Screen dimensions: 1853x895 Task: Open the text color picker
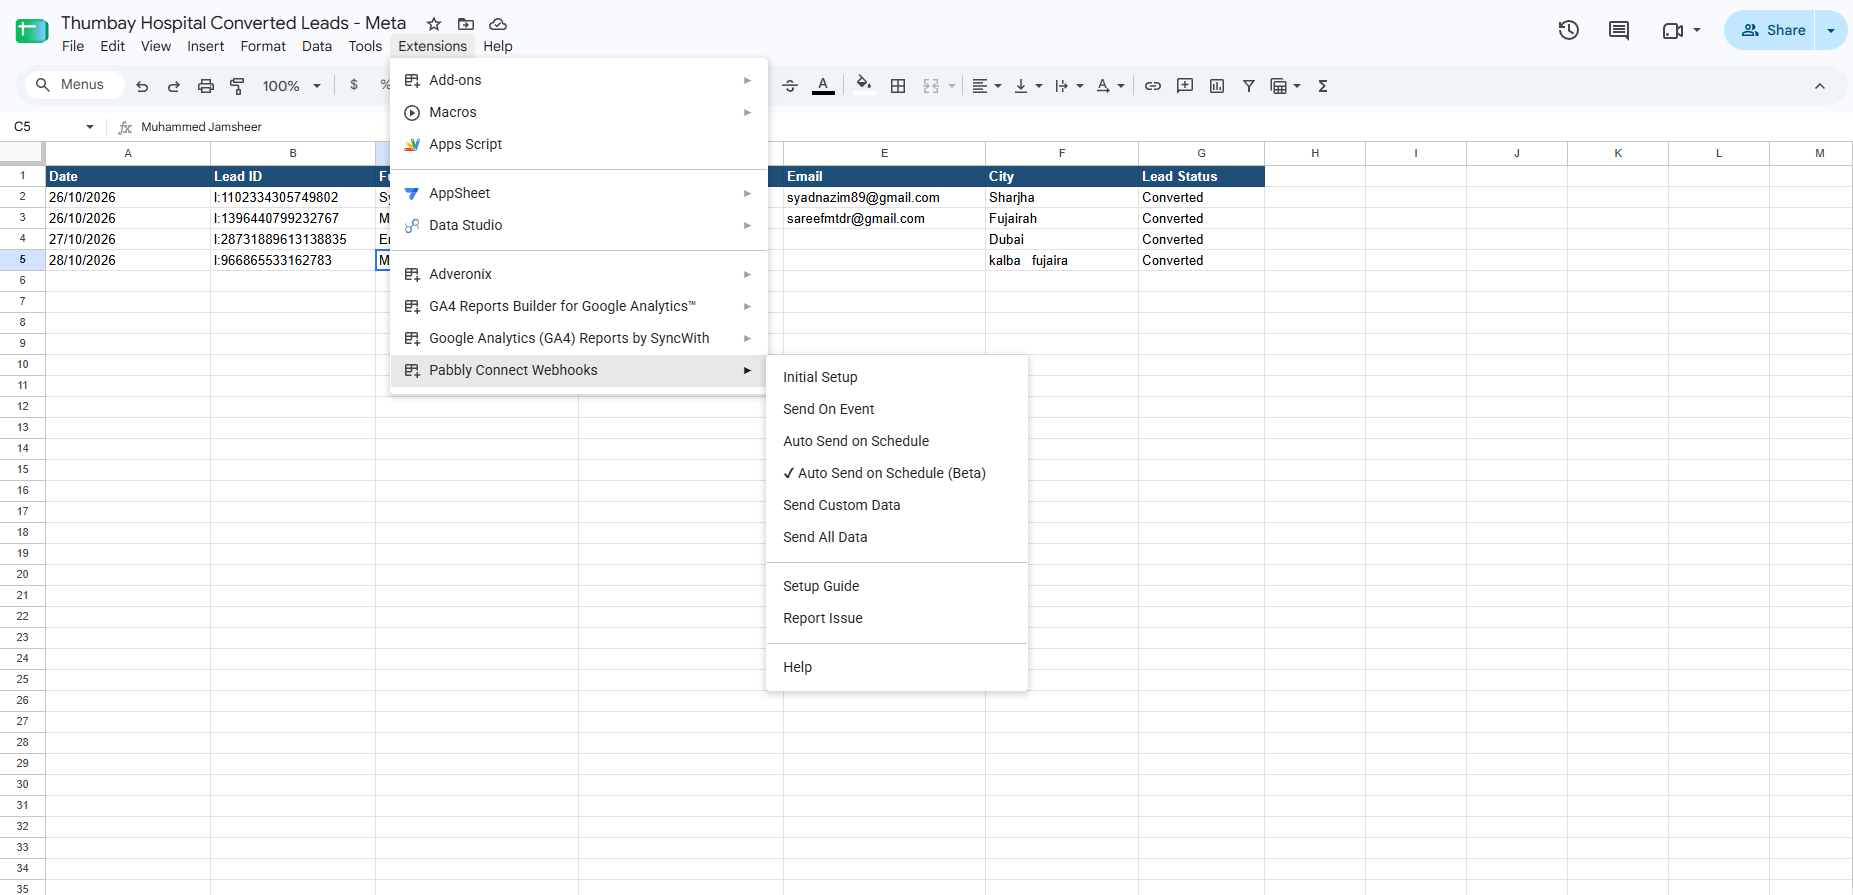(x=823, y=86)
